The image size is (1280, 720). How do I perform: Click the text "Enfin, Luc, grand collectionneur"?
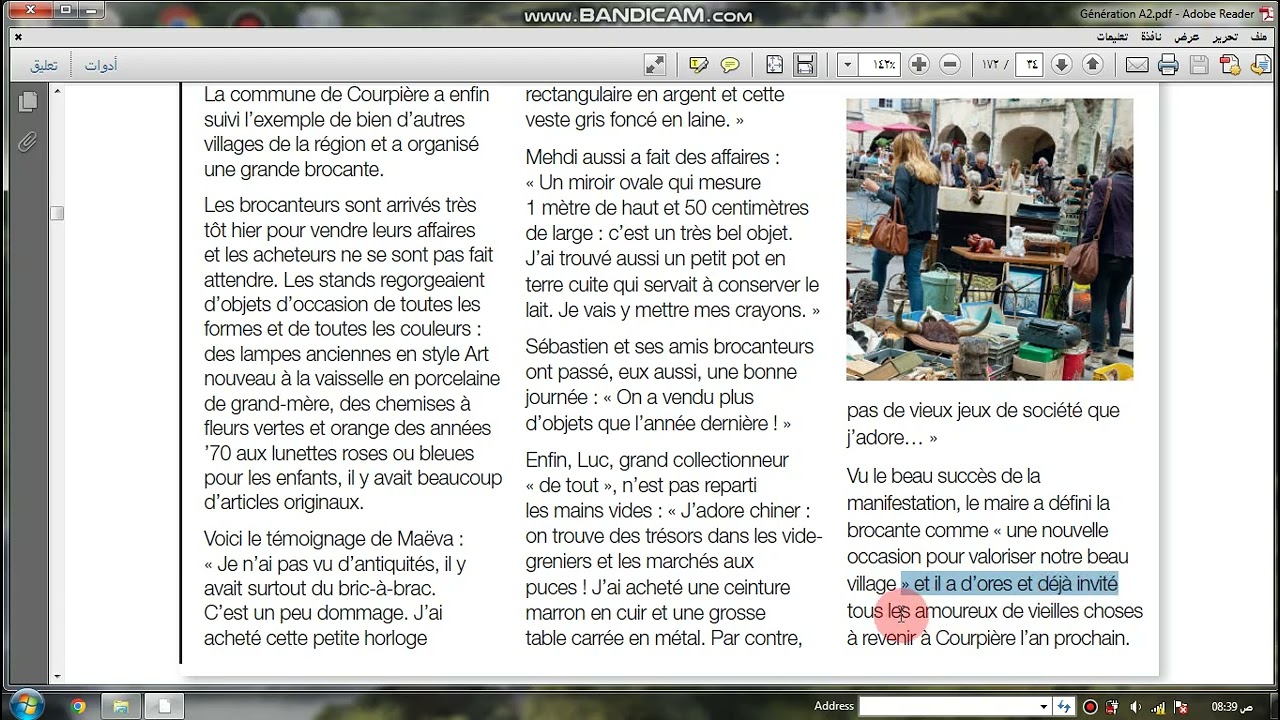(x=657, y=460)
